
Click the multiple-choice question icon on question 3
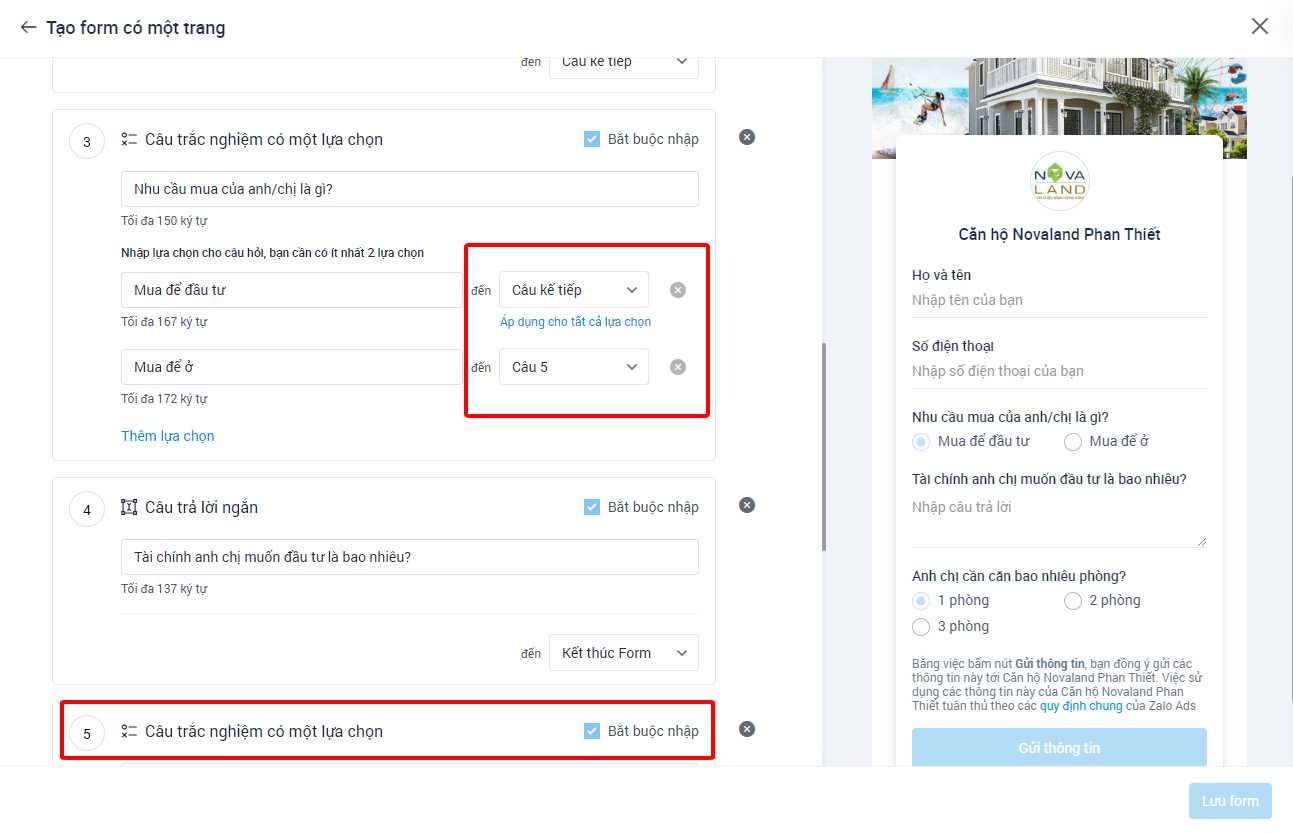click(x=128, y=139)
